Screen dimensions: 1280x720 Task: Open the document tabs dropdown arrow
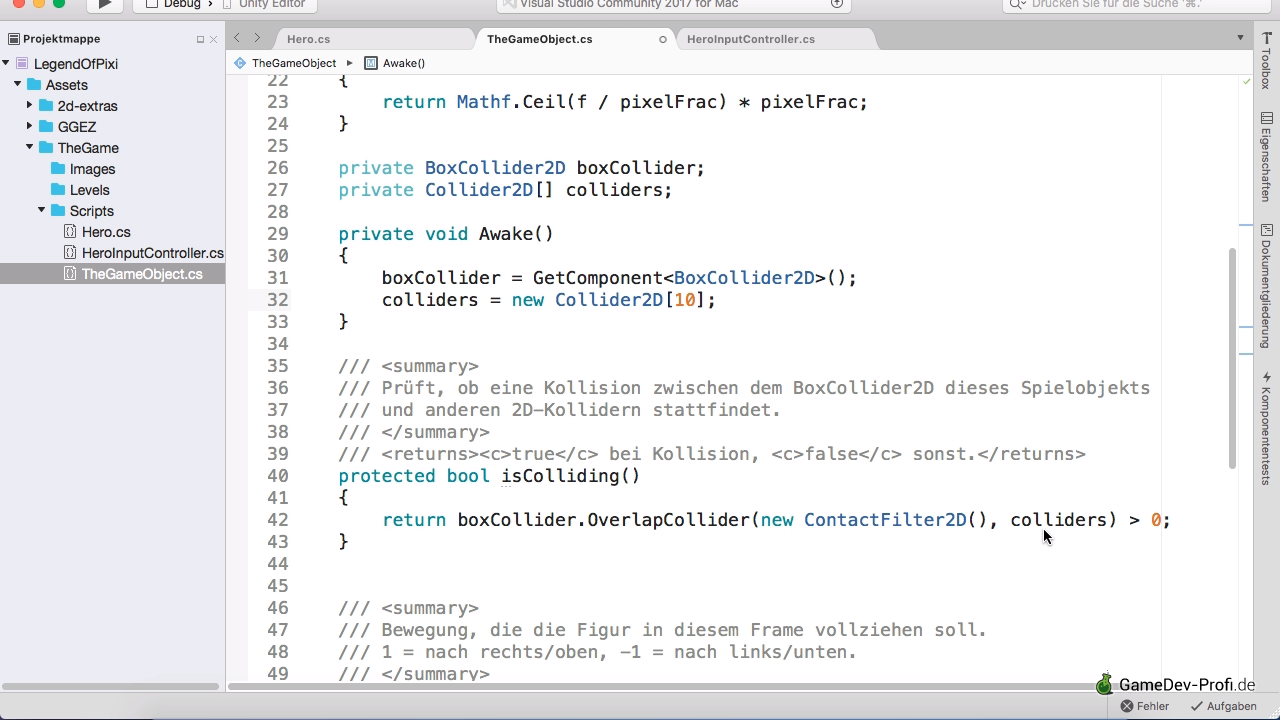1241,38
